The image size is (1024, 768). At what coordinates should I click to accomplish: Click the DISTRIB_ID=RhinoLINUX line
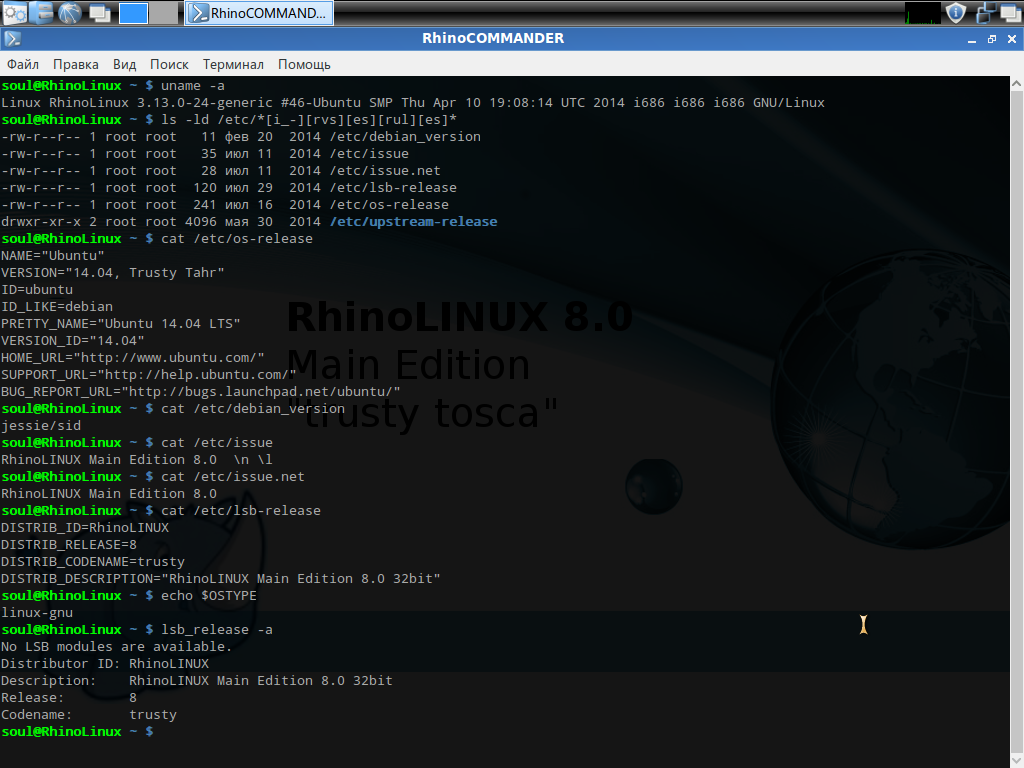[85, 528]
